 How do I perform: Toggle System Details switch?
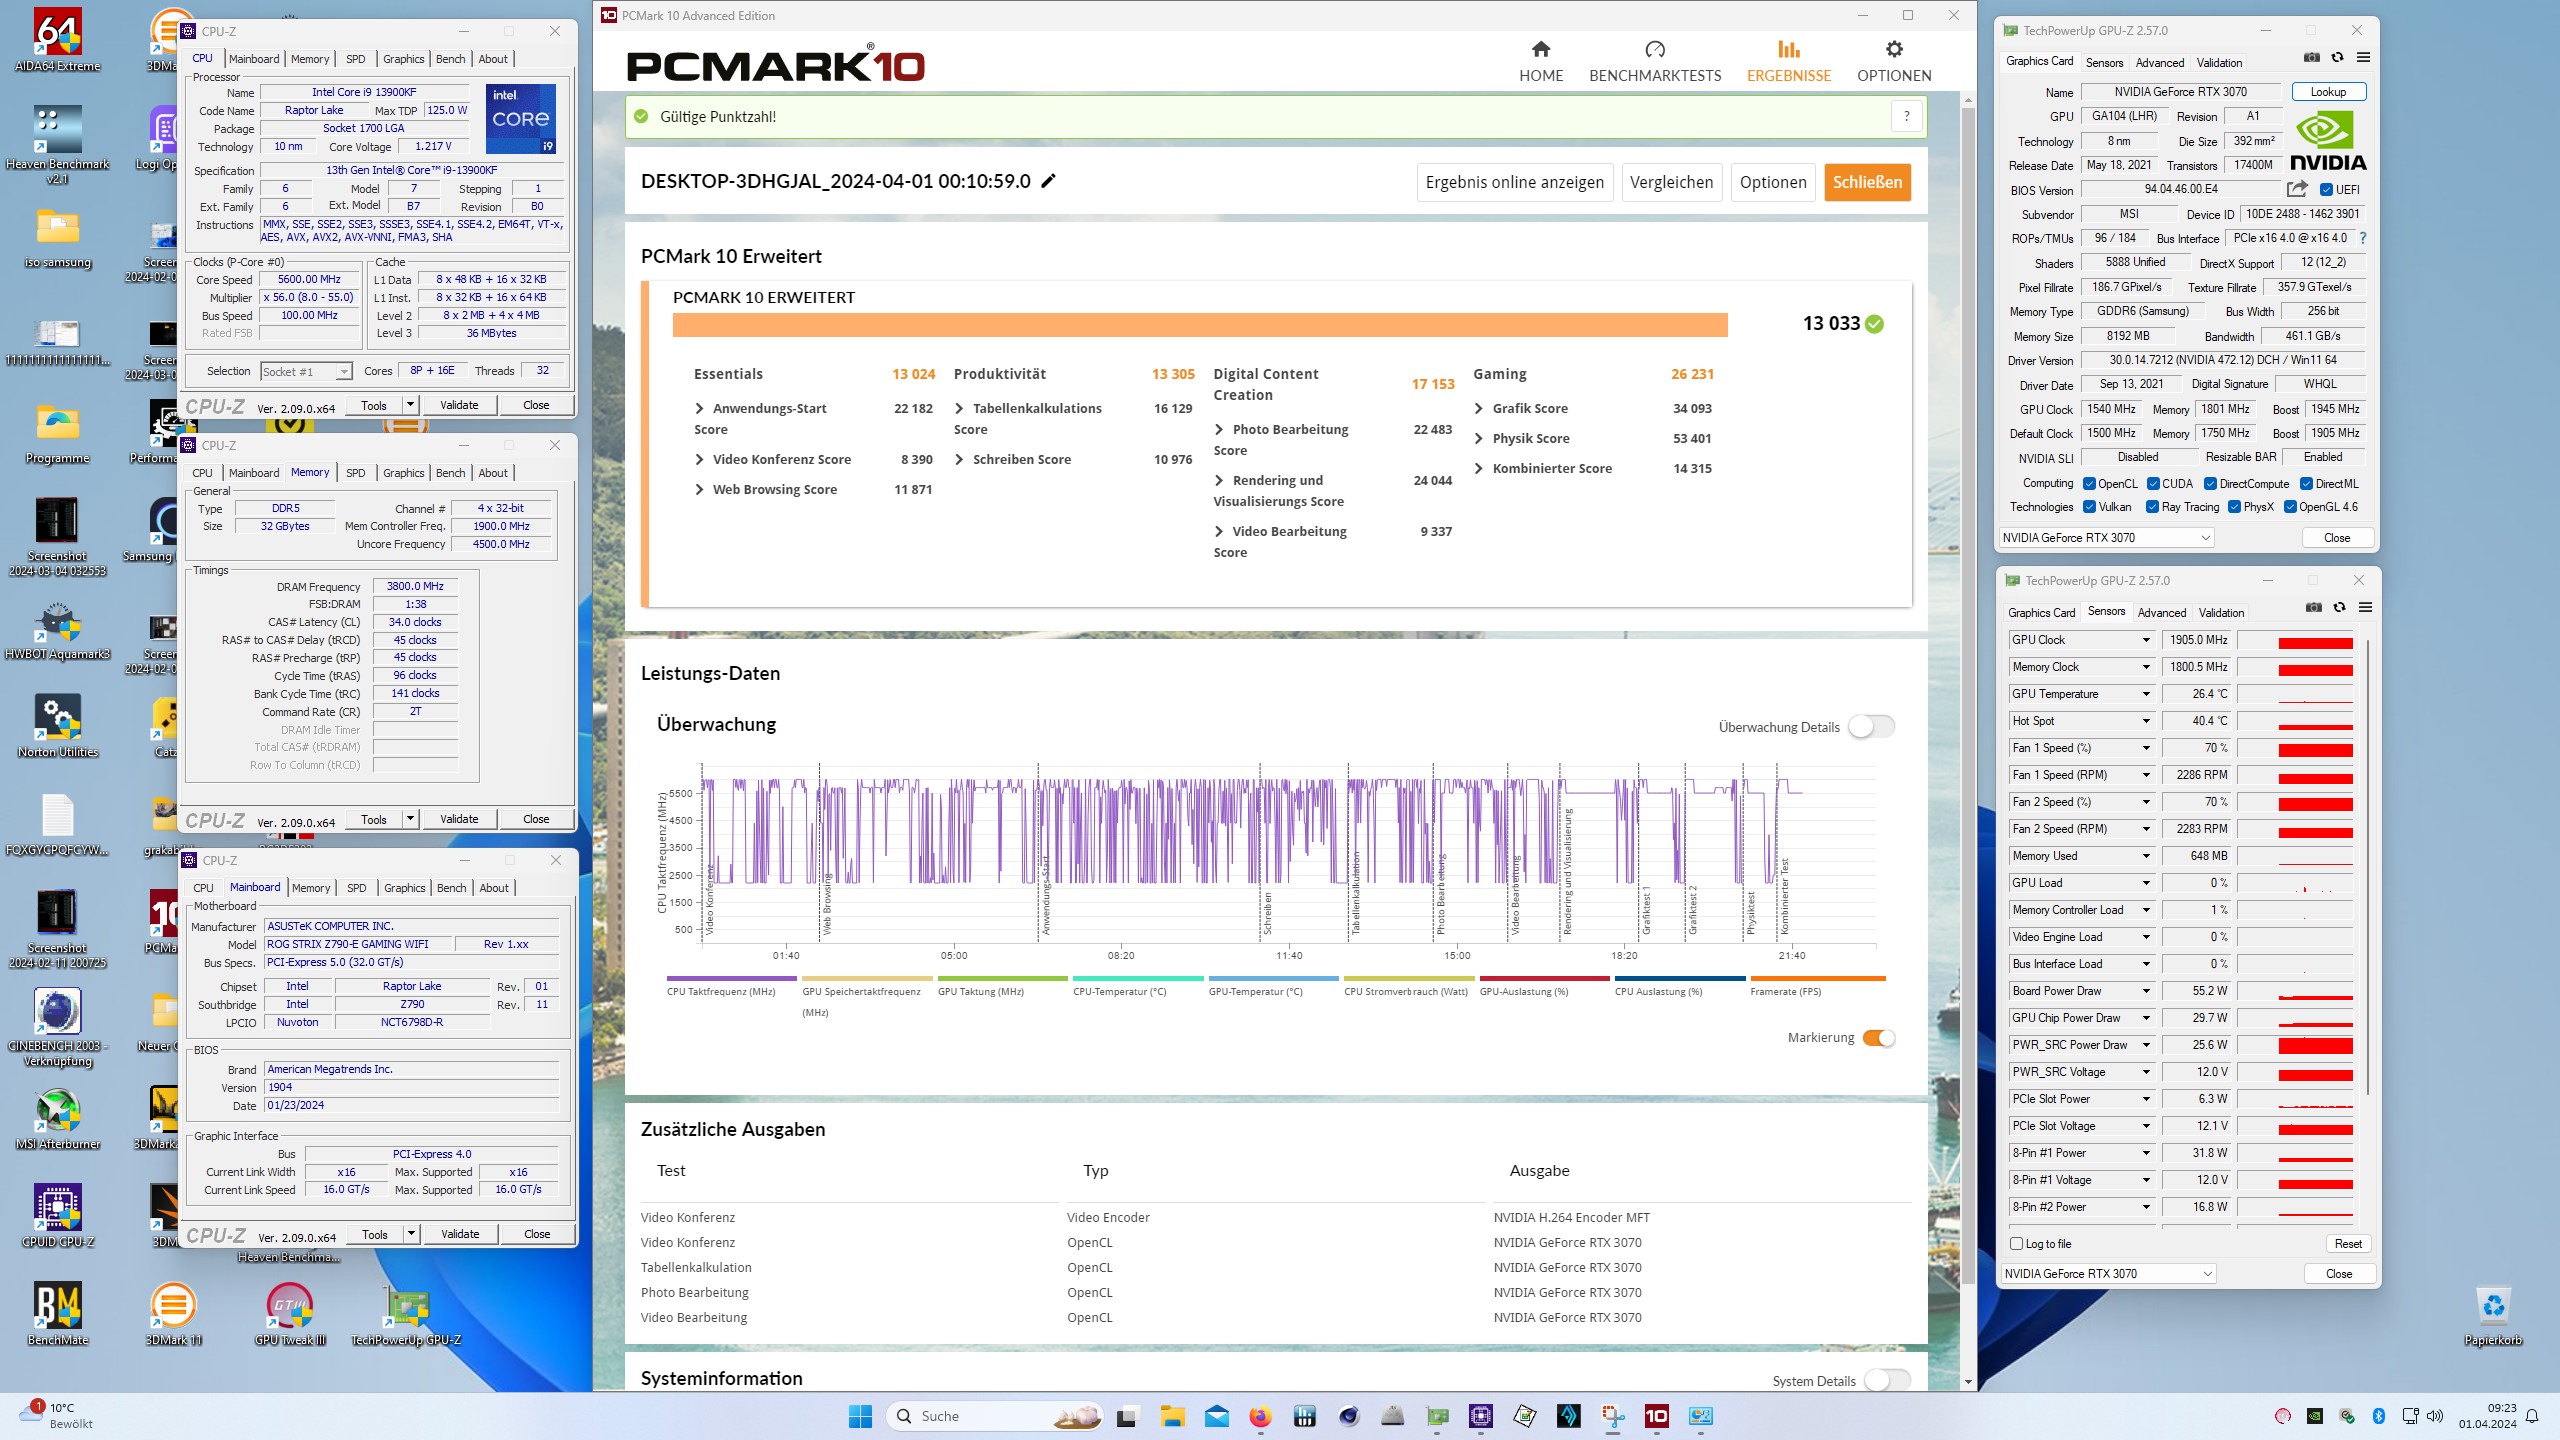1887,1380
